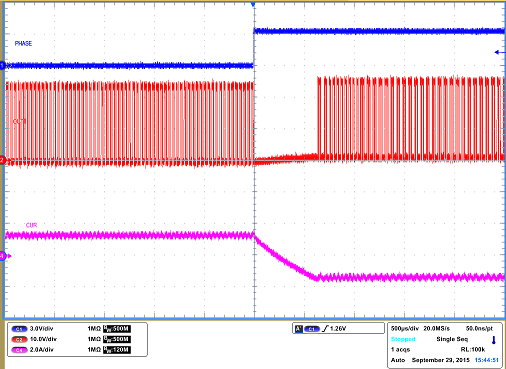Screen dimensions: 506x369
Task: Click the magenta C4 channel badge
Action: coord(19,350)
